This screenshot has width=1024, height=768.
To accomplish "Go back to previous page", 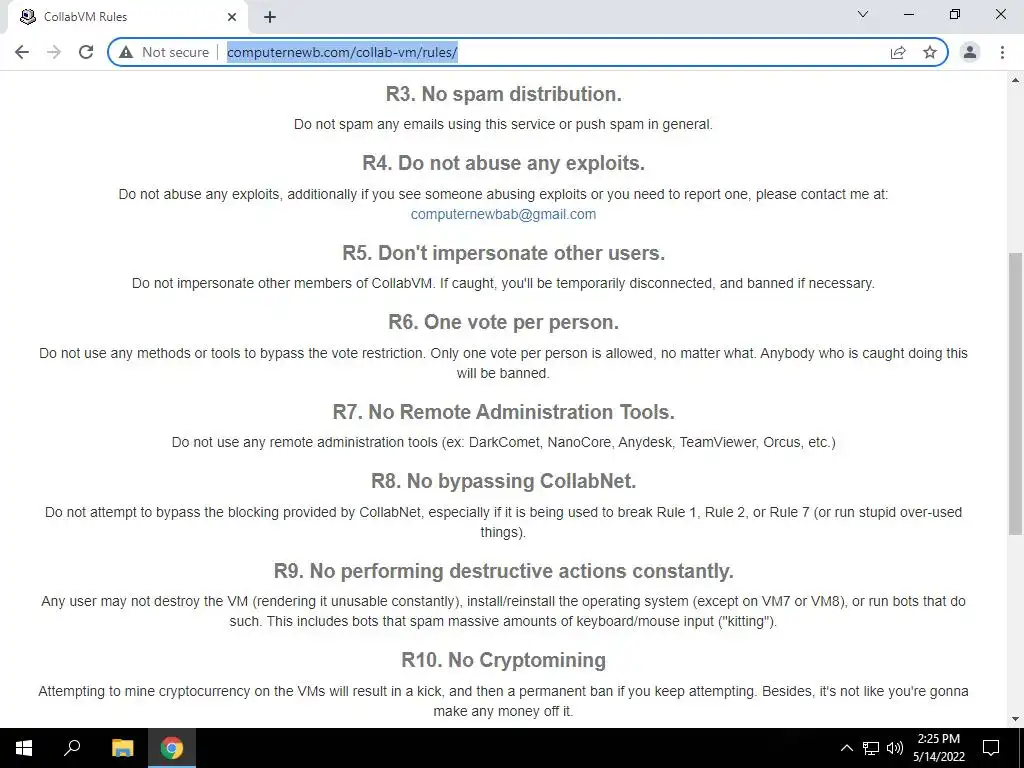I will [x=22, y=52].
